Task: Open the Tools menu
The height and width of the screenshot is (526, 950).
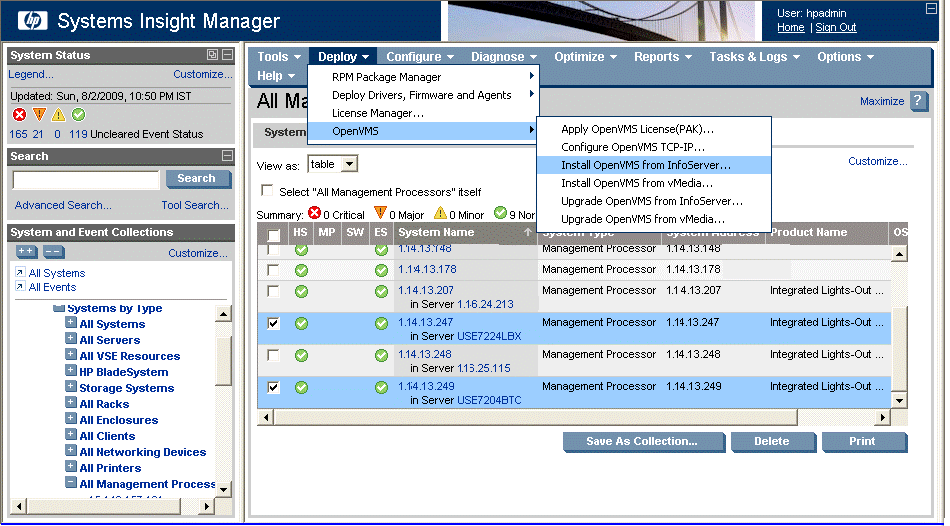Action: [x=279, y=56]
